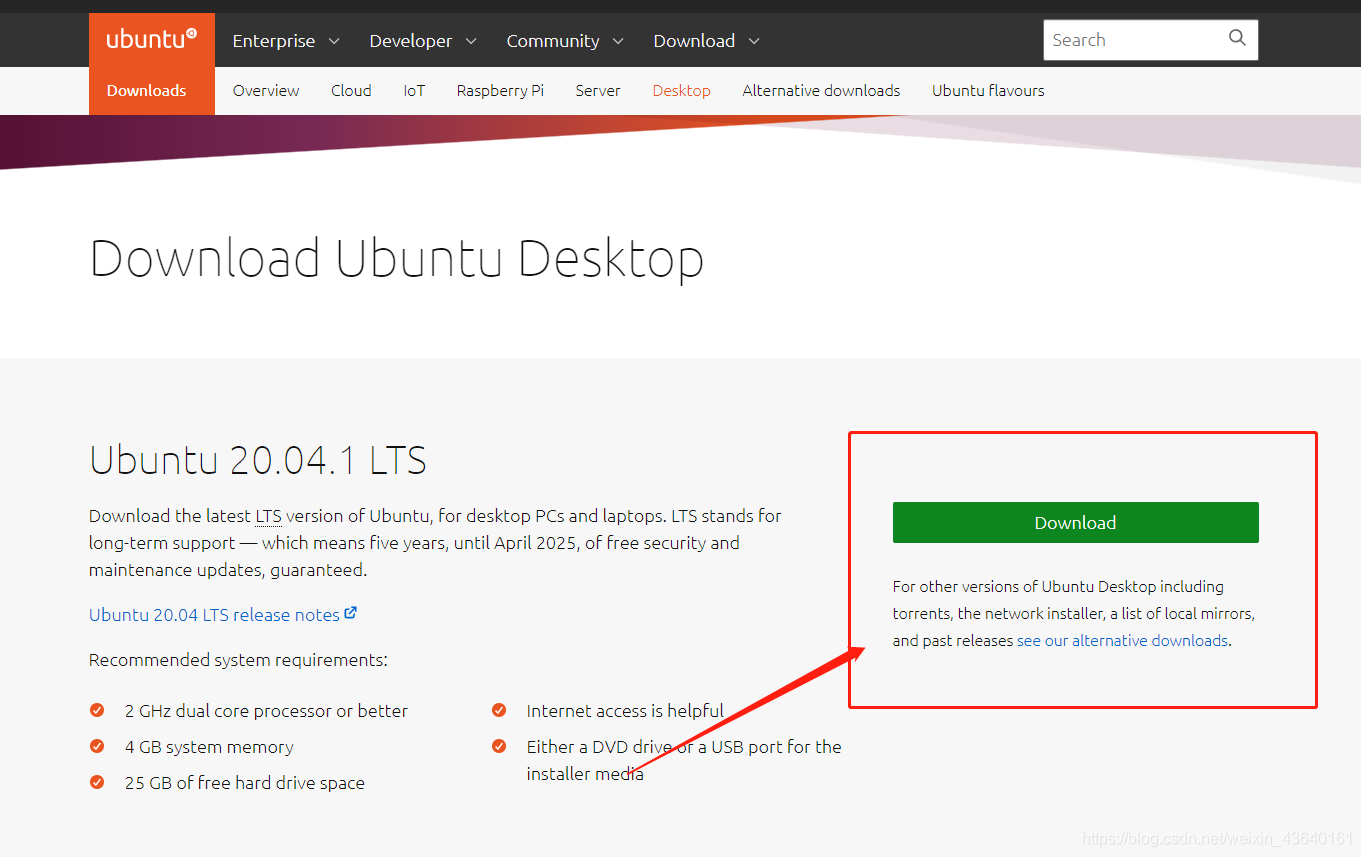Viewport: 1361px width, 857px height.
Task: Expand the Enterprise menu
Action: click(286, 41)
